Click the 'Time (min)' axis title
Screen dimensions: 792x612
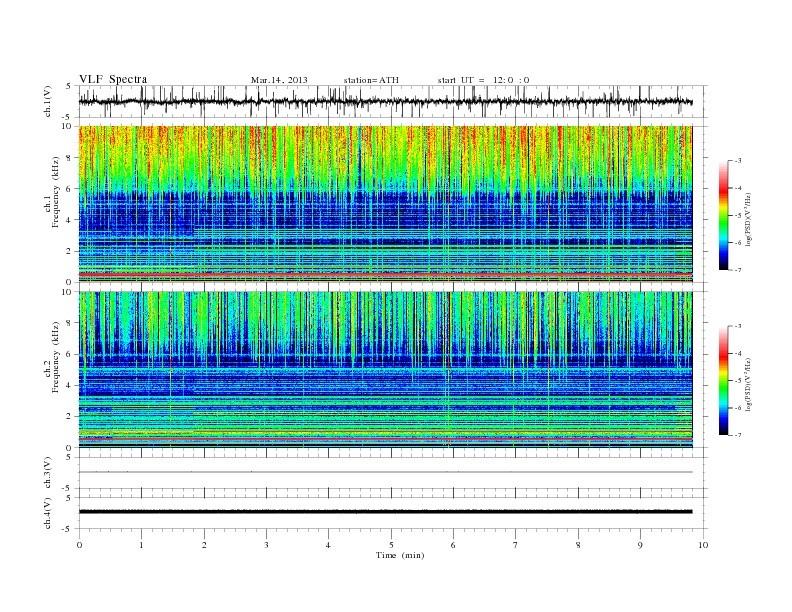pyautogui.click(x=400, y=555)
